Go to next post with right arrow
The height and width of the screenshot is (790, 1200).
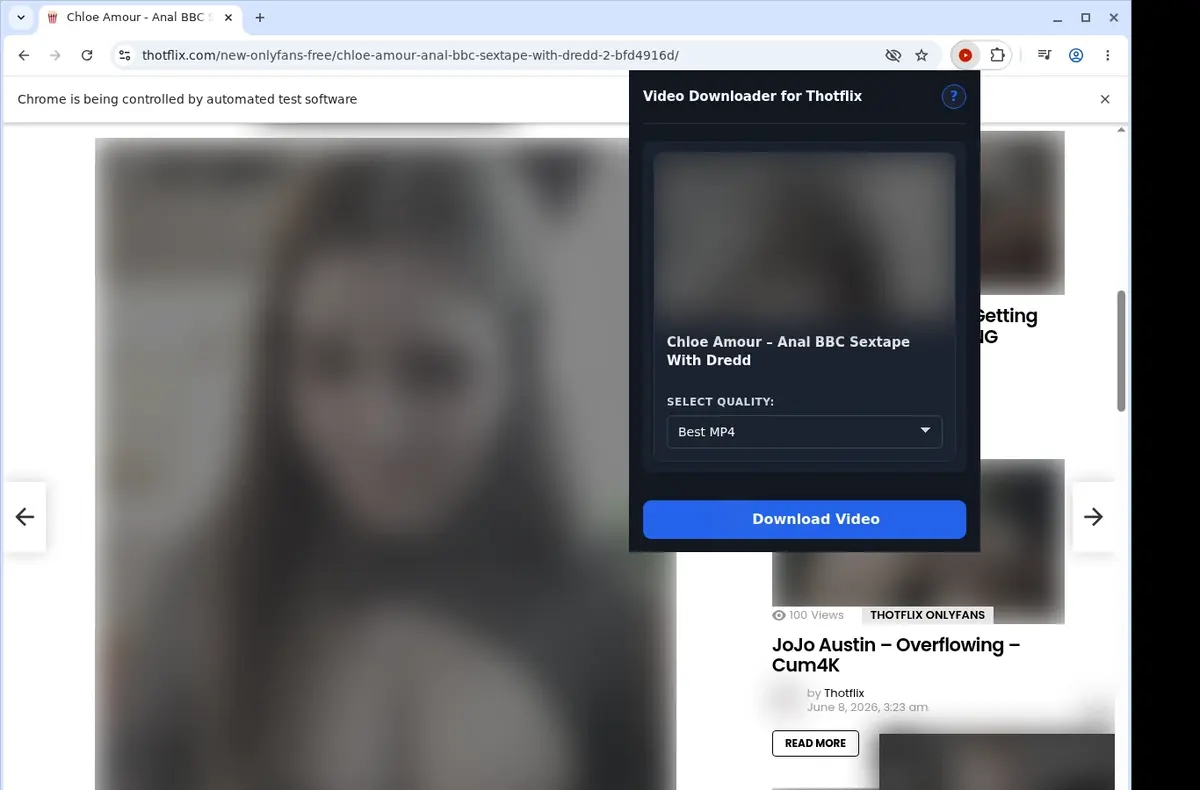(x=1094, y=517)
